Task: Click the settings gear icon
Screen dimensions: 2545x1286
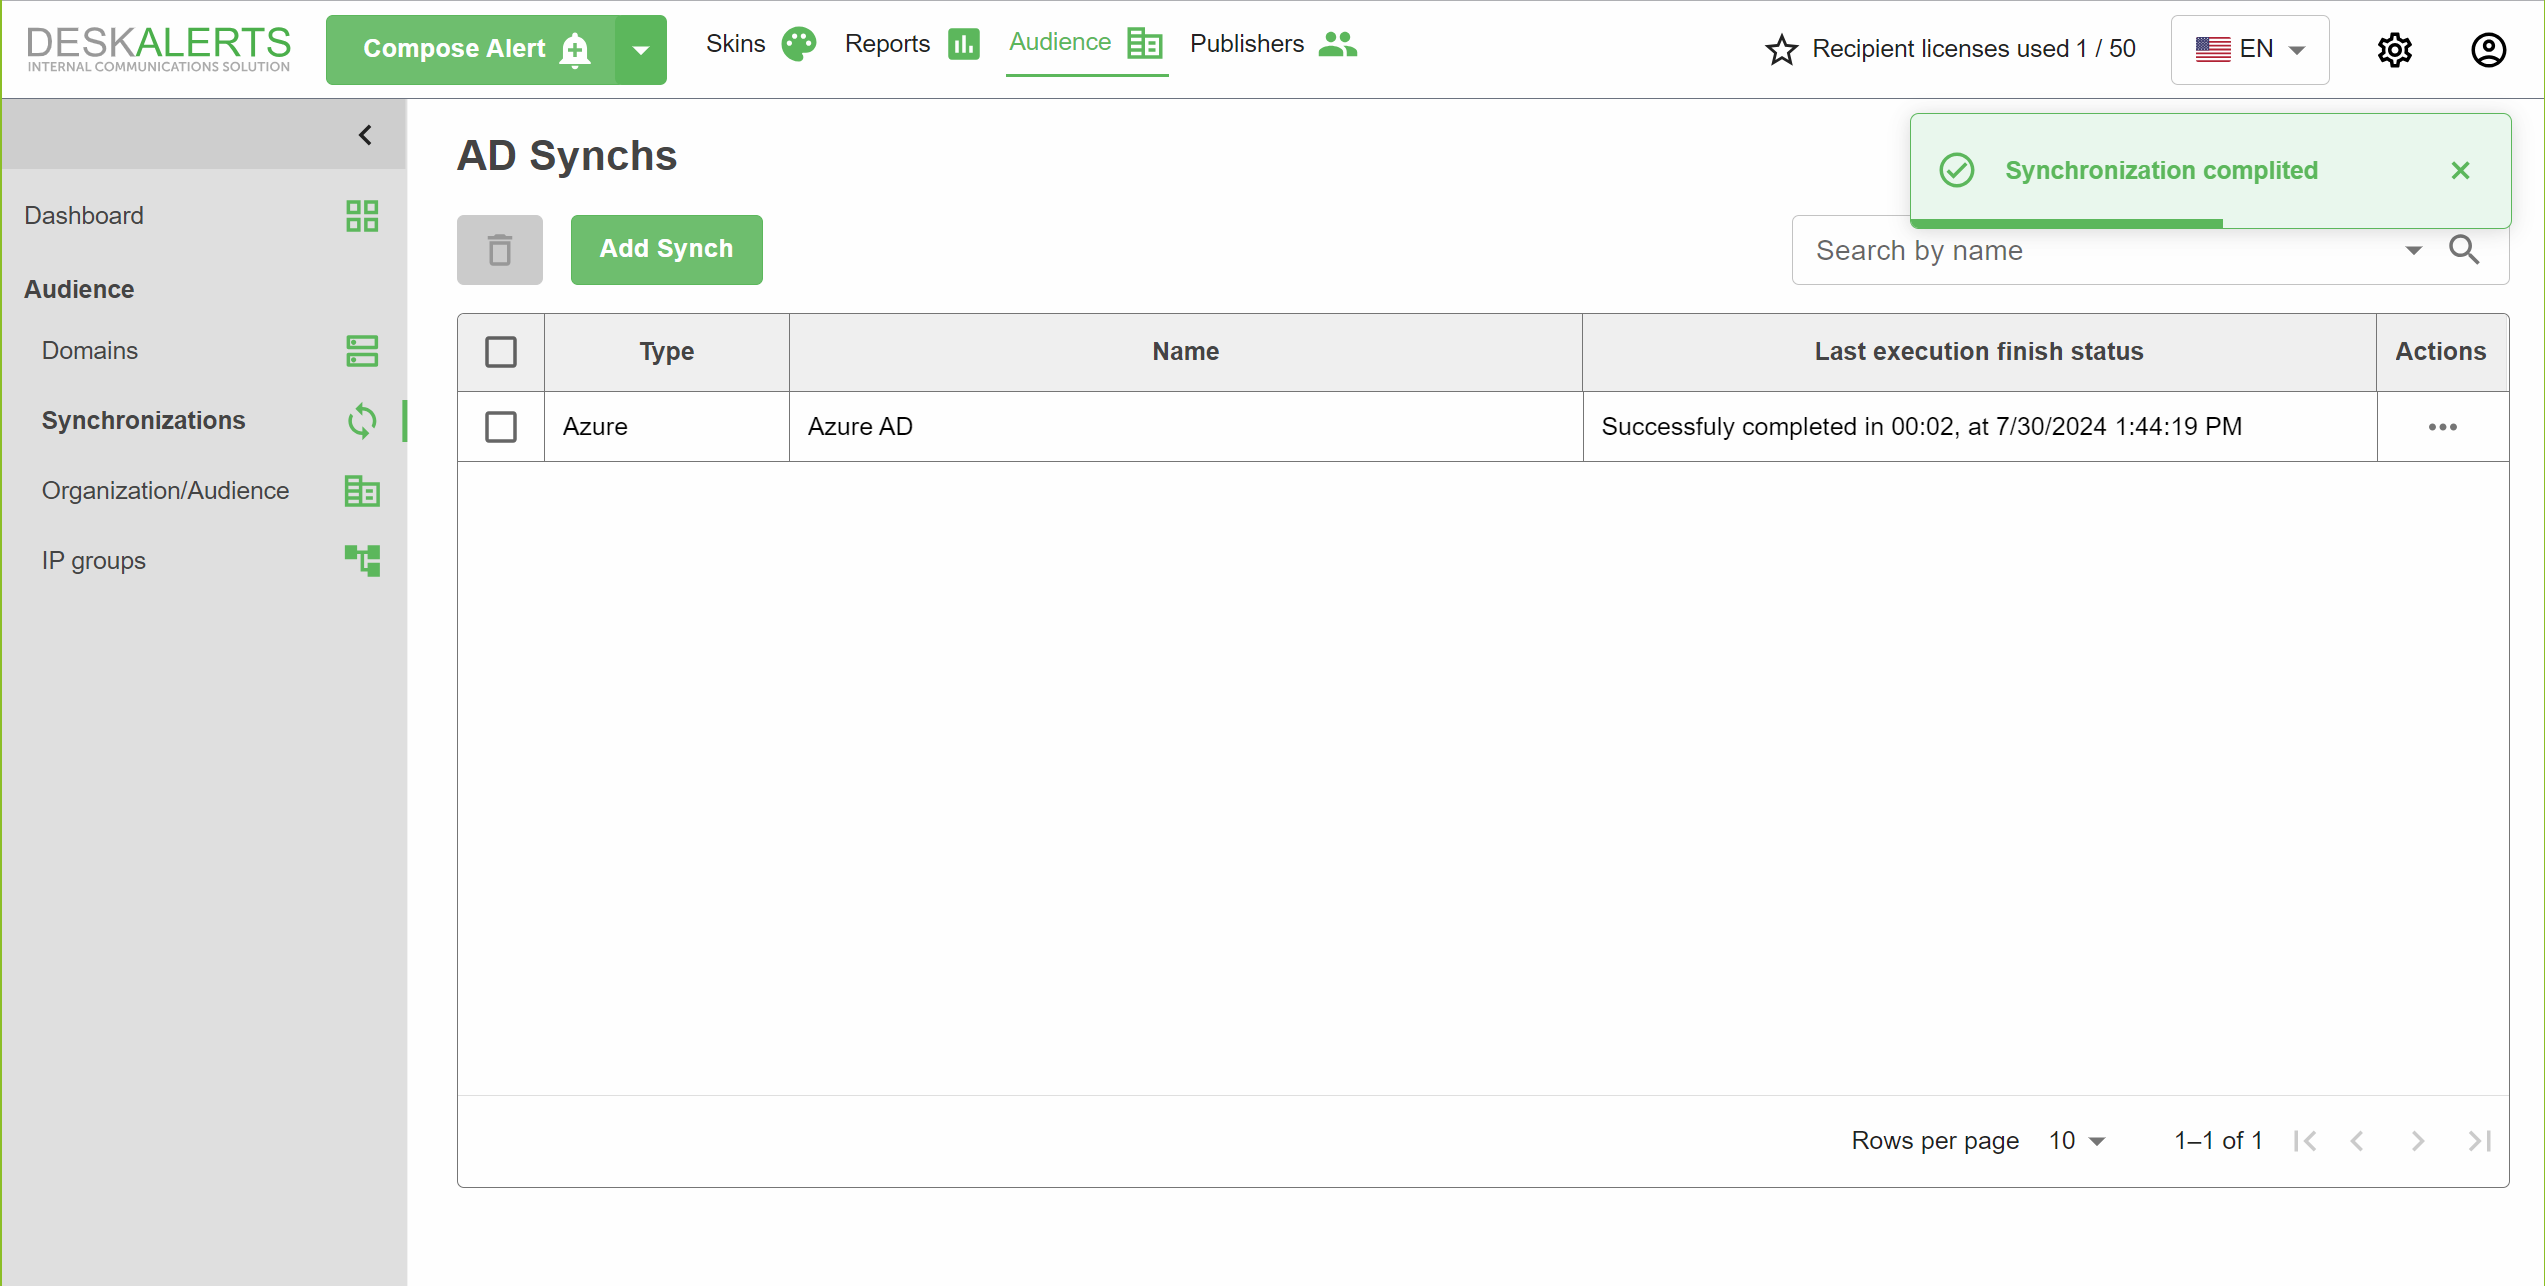Action: (2394, 49)
